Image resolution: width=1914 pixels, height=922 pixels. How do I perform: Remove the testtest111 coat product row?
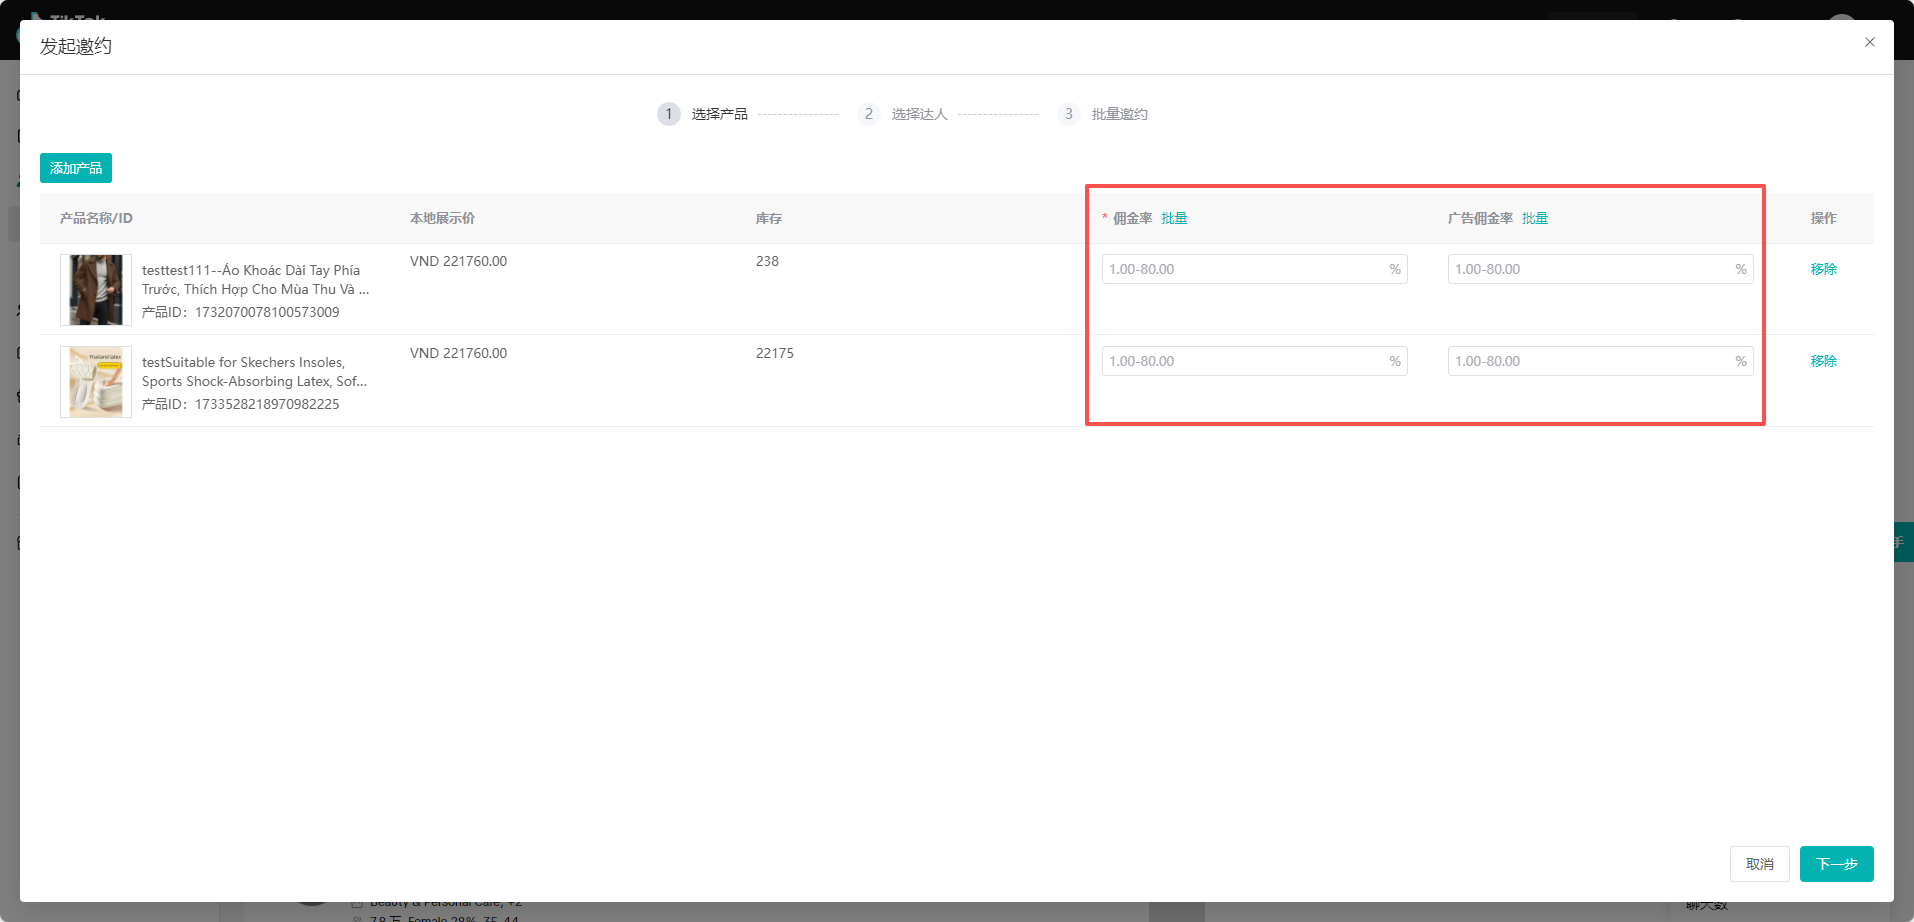click(1824, 269)
